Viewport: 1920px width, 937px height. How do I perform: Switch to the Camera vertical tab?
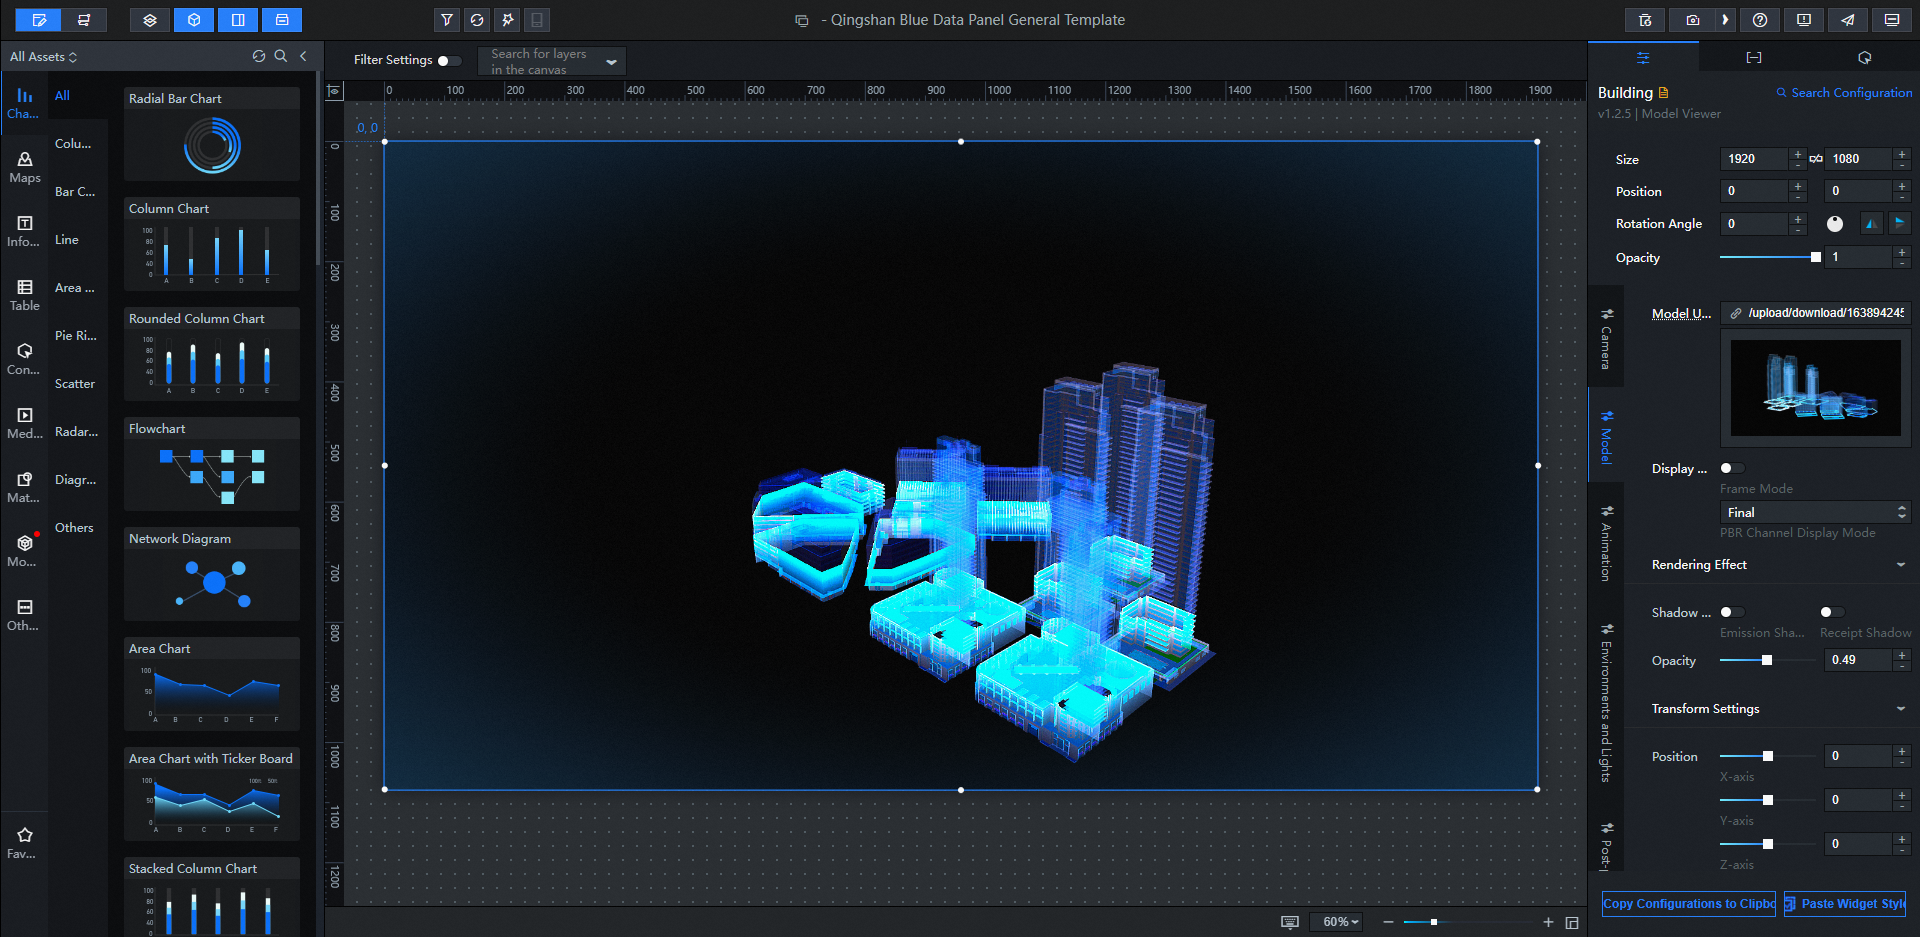pyautogui.click(x=1606, y=340)
